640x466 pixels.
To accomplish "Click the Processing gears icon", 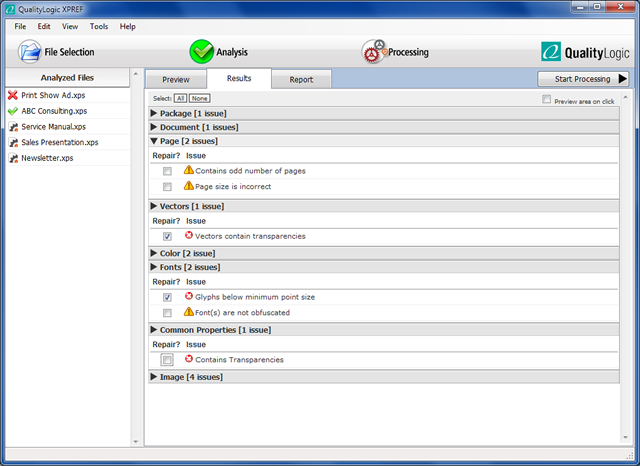I will (x=374, y=52).
